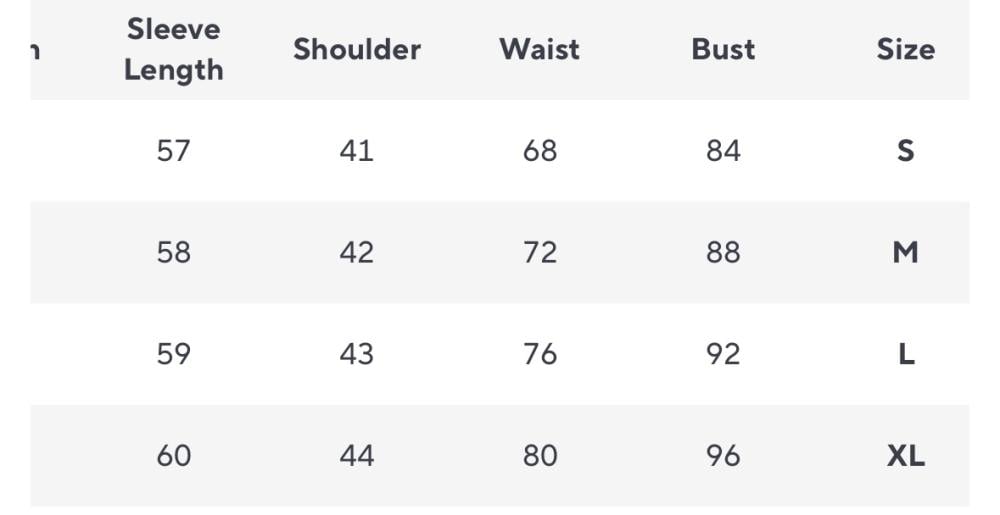Click sleeve length value 58 for M
1000x515 pixels.
[173, 252]
